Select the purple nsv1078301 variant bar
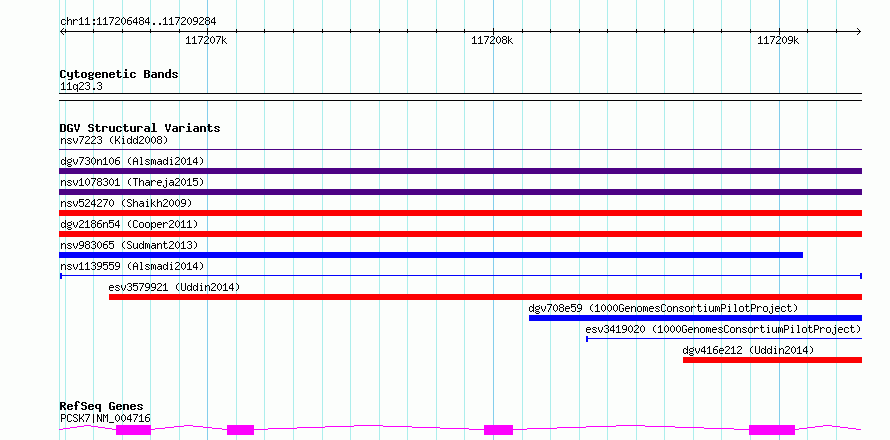890x440 pixels. click(x=460, y=192)
